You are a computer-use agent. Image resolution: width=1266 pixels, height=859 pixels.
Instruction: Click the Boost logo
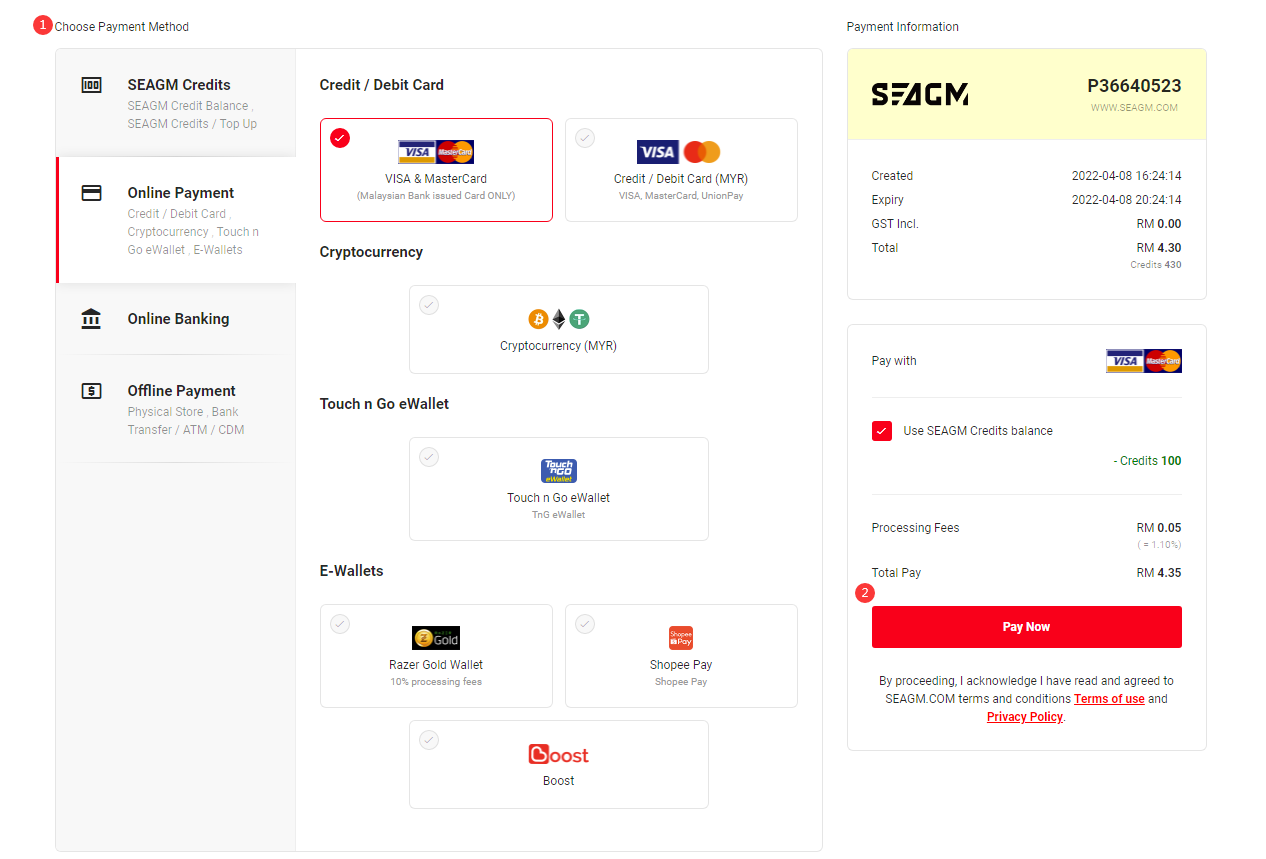559,754
